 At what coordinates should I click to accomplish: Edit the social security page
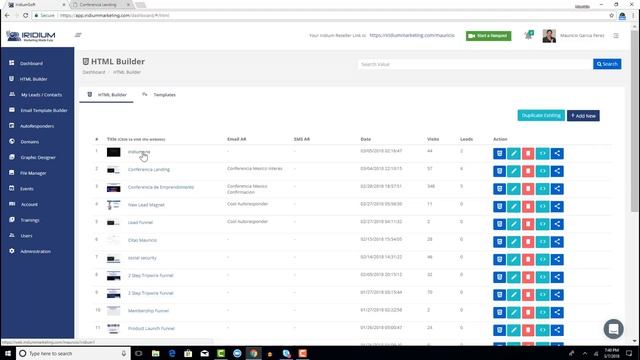[x=513, y=259]
